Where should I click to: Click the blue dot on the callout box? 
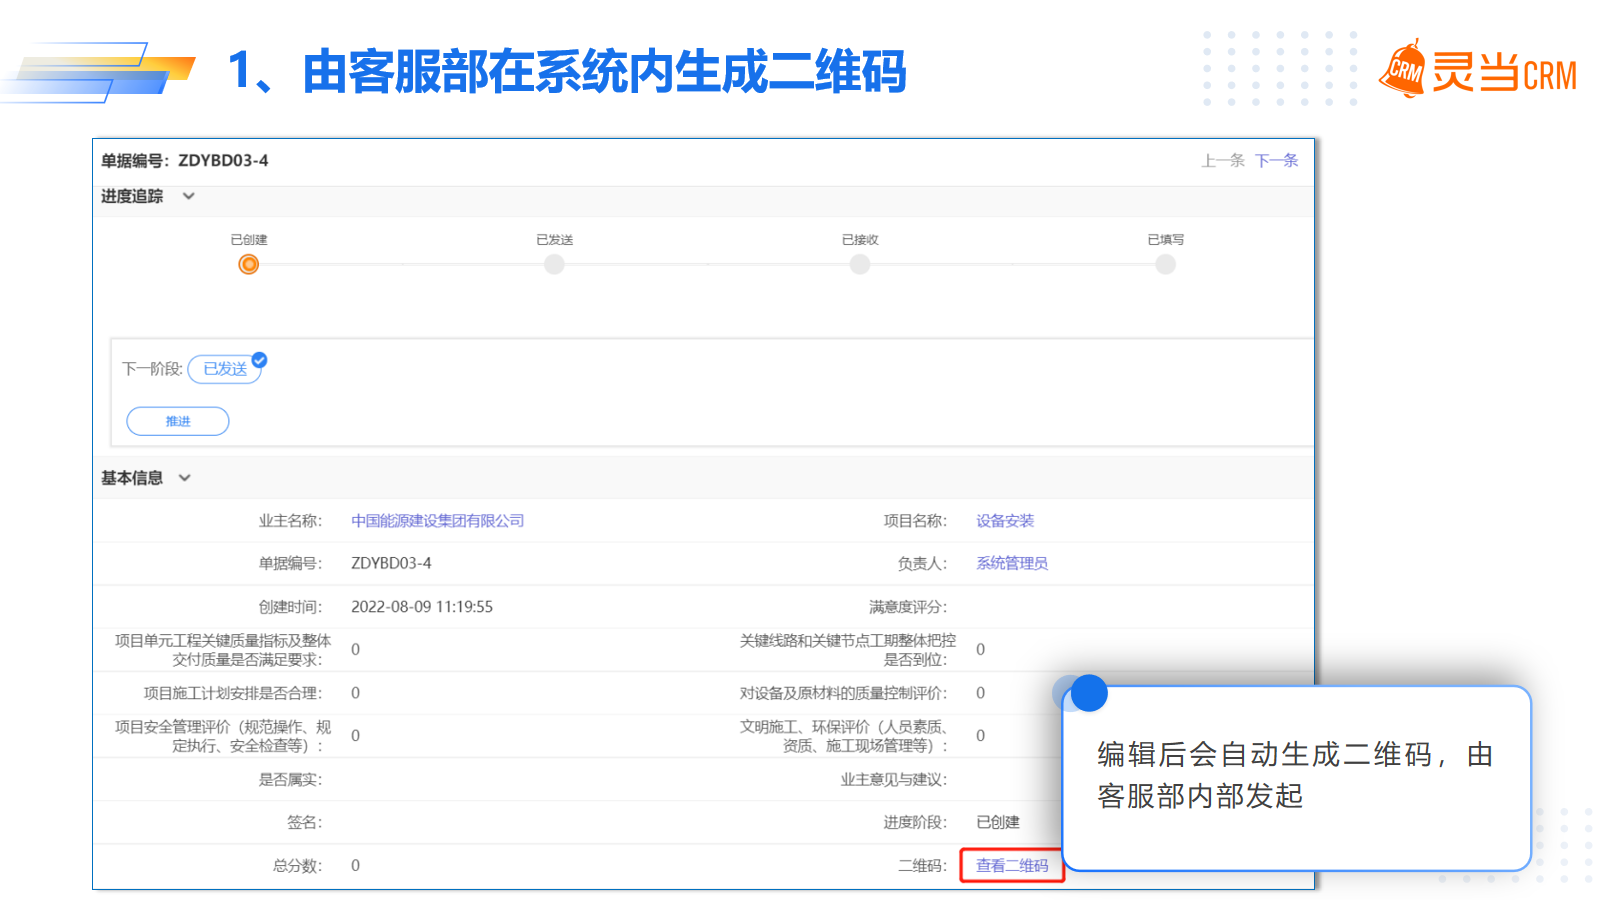pos(1088,693)
